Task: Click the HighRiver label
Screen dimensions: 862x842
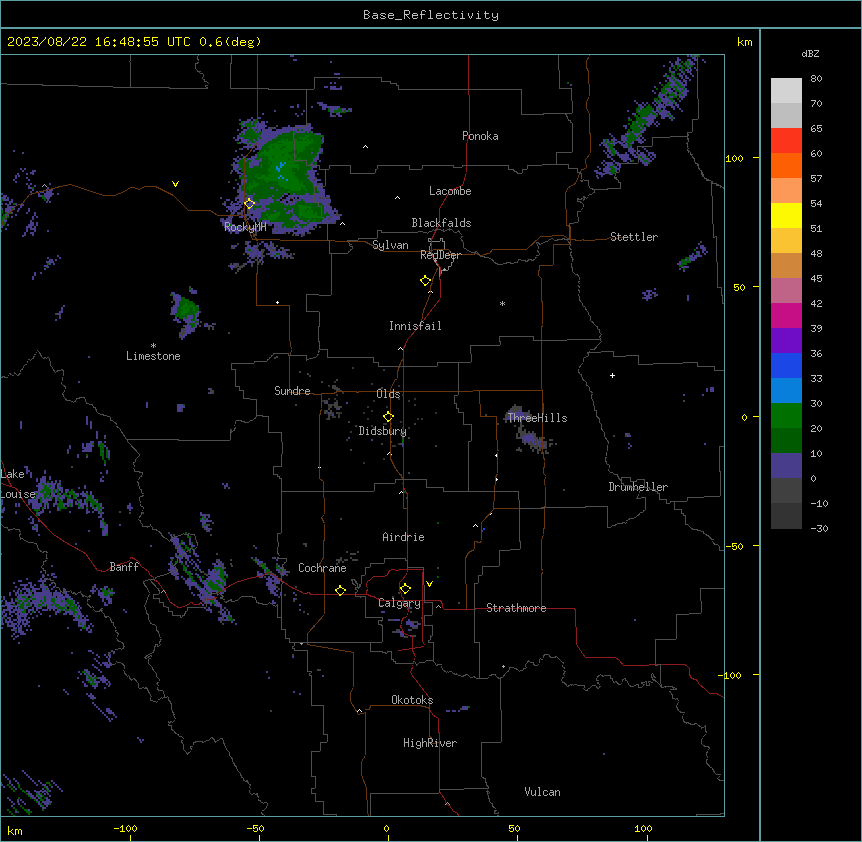Action: [430, 743]
